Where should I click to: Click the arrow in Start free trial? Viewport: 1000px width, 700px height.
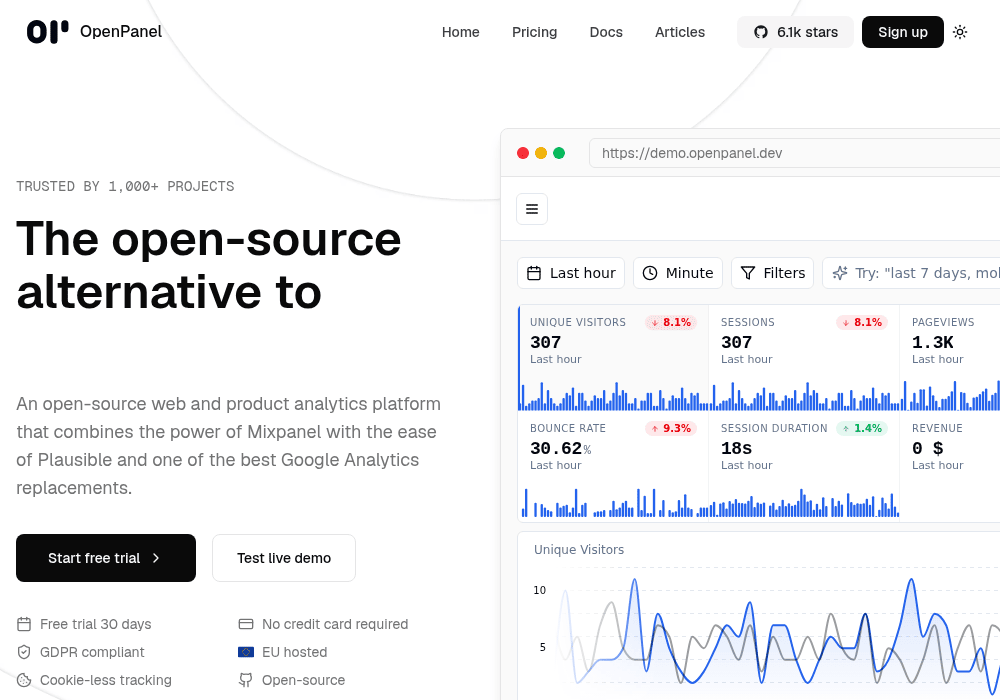(156, 558)
